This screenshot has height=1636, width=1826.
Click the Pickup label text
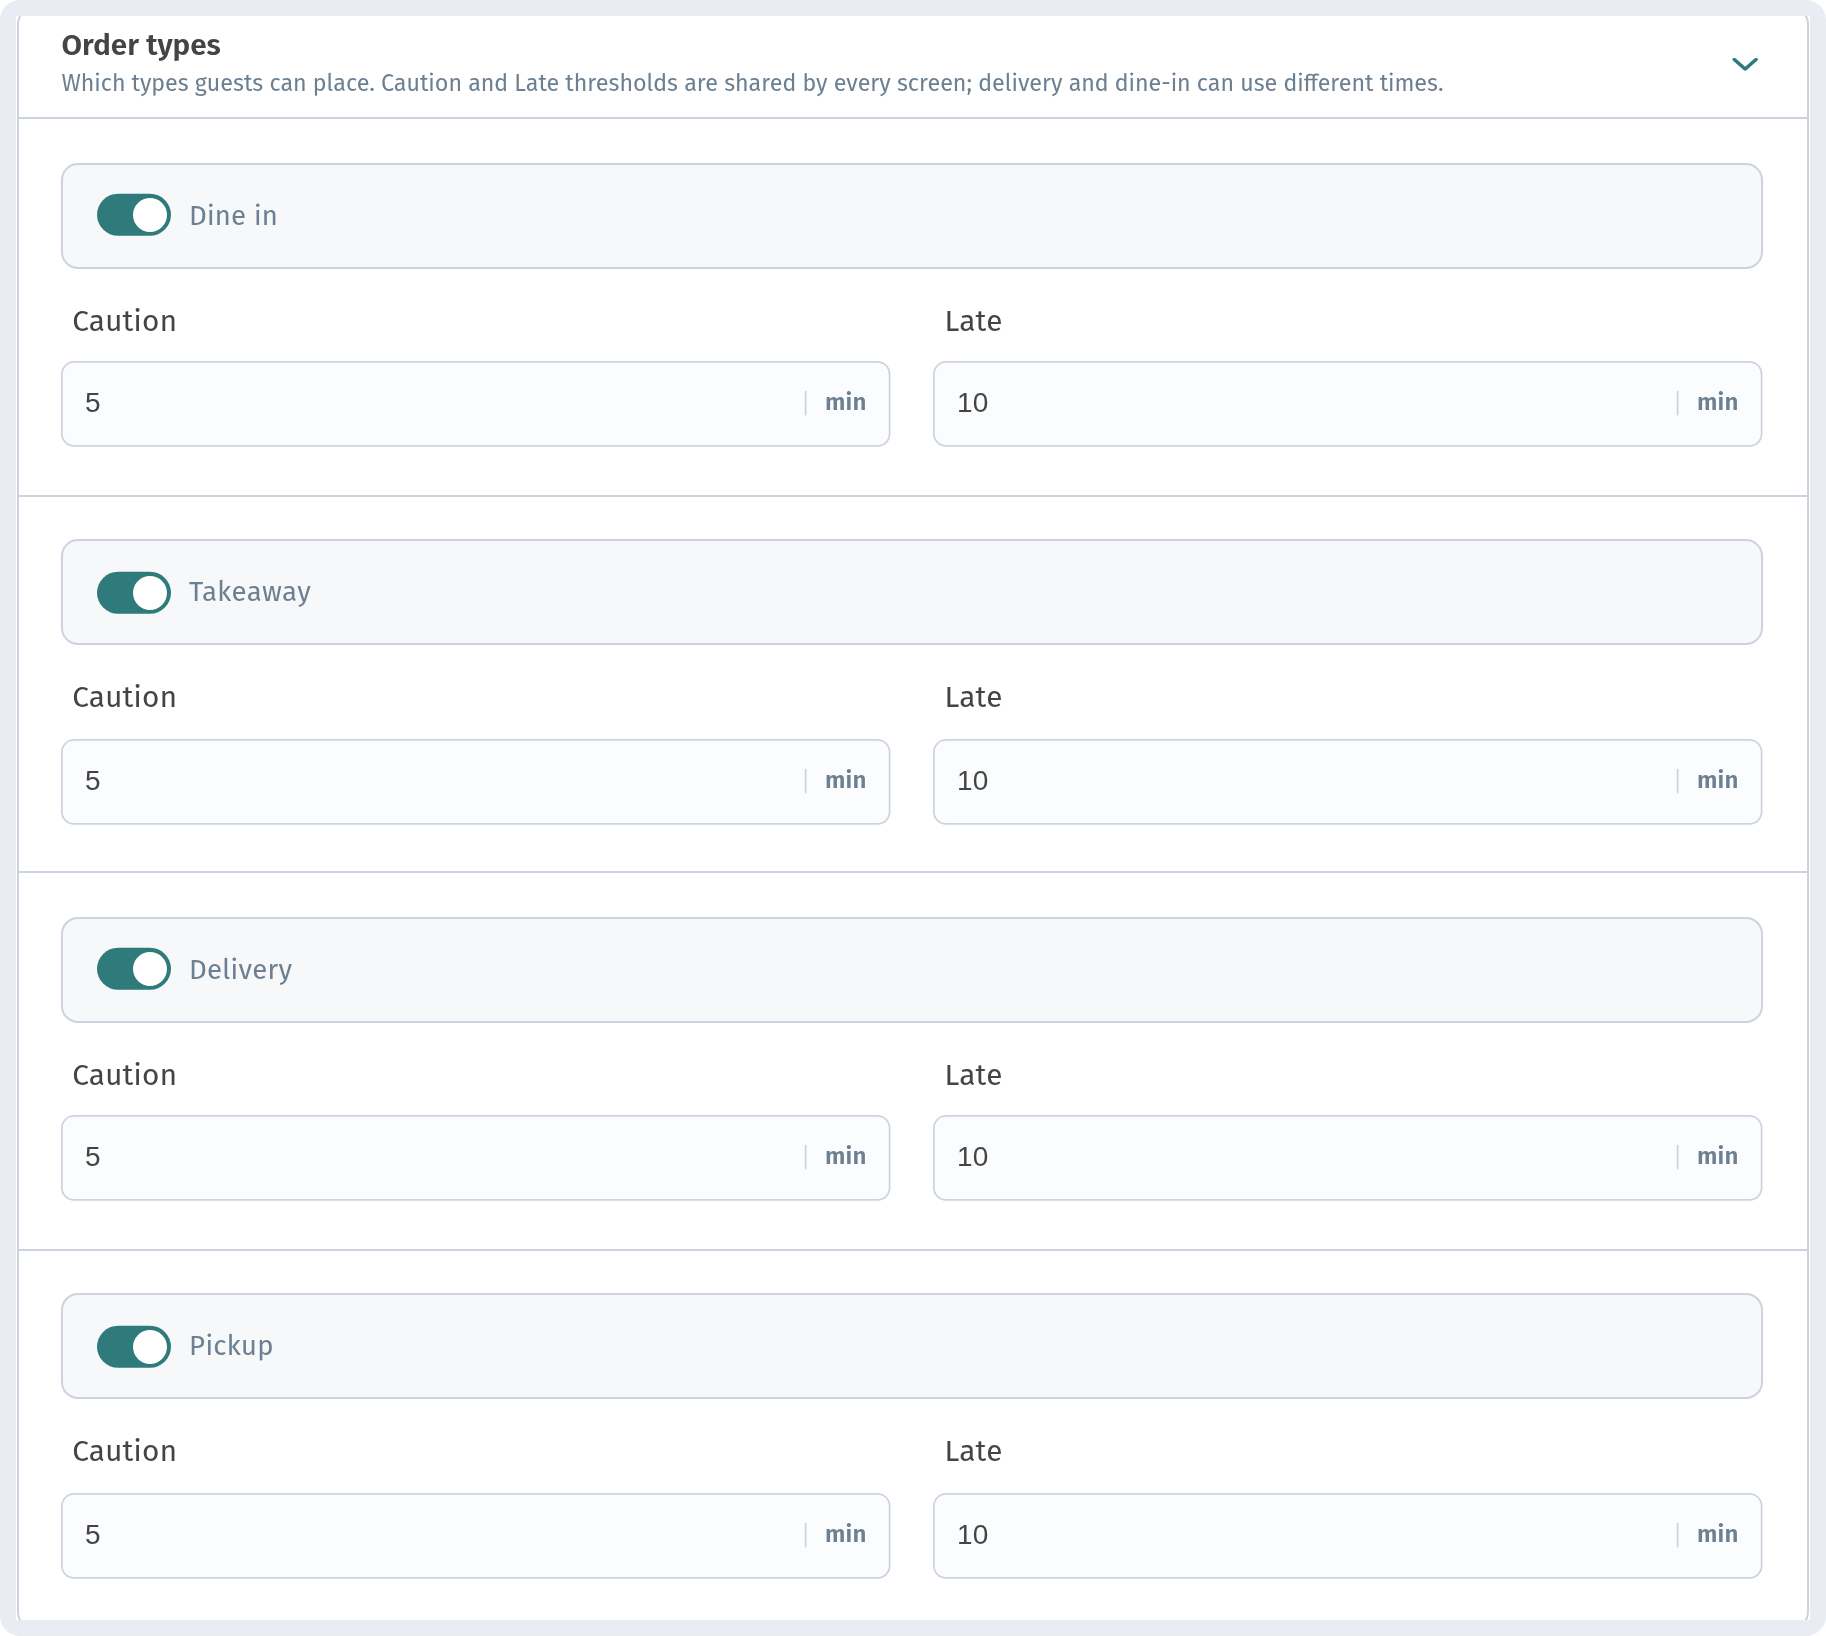pyautogui.click(x=231, y=1346)
